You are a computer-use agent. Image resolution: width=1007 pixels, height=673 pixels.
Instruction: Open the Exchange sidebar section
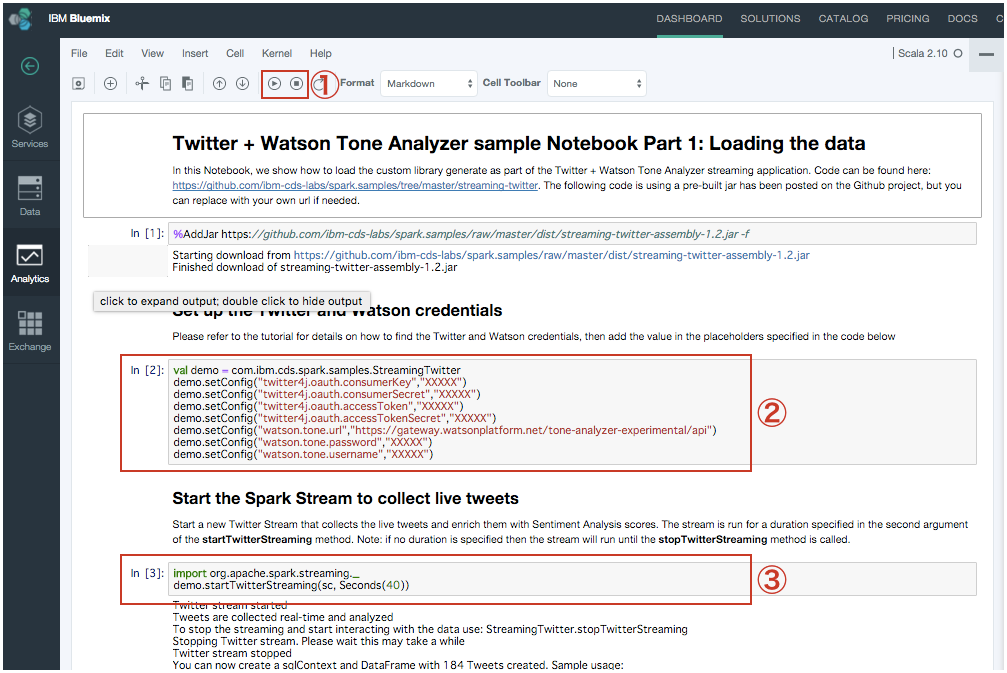click(x=30, y=331)
